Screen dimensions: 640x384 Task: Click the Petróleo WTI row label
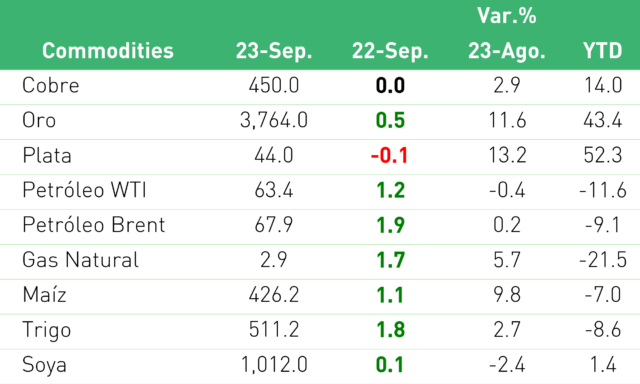coord(84,190)
